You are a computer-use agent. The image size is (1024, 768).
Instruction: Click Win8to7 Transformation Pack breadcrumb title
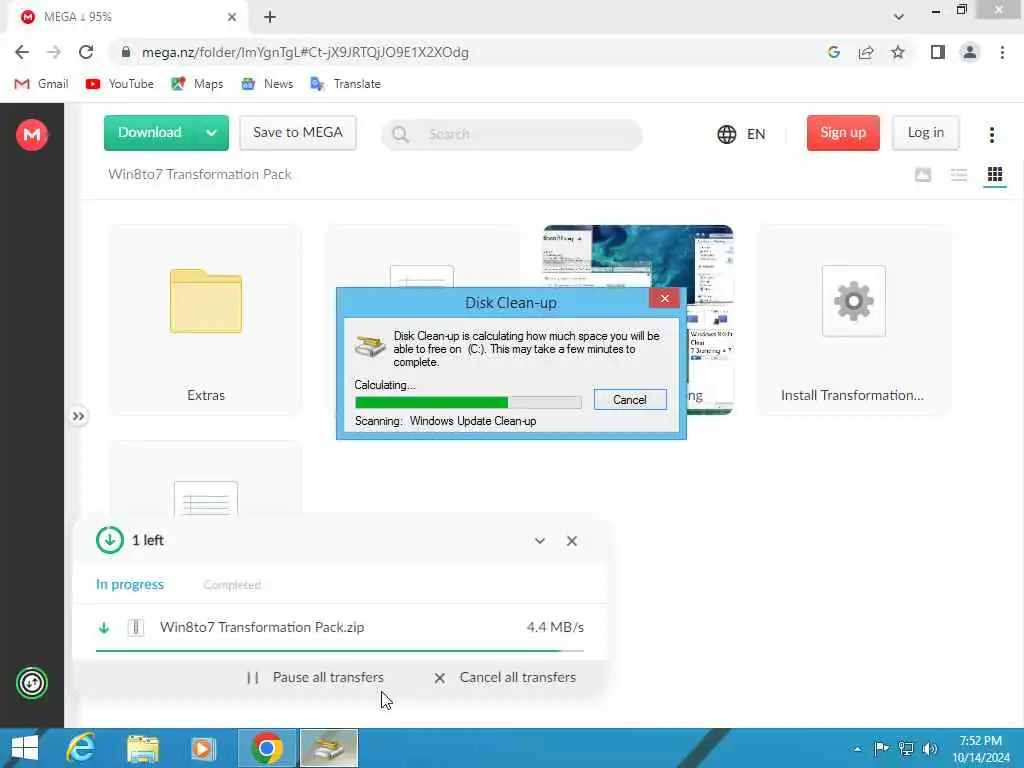(200, 174)
